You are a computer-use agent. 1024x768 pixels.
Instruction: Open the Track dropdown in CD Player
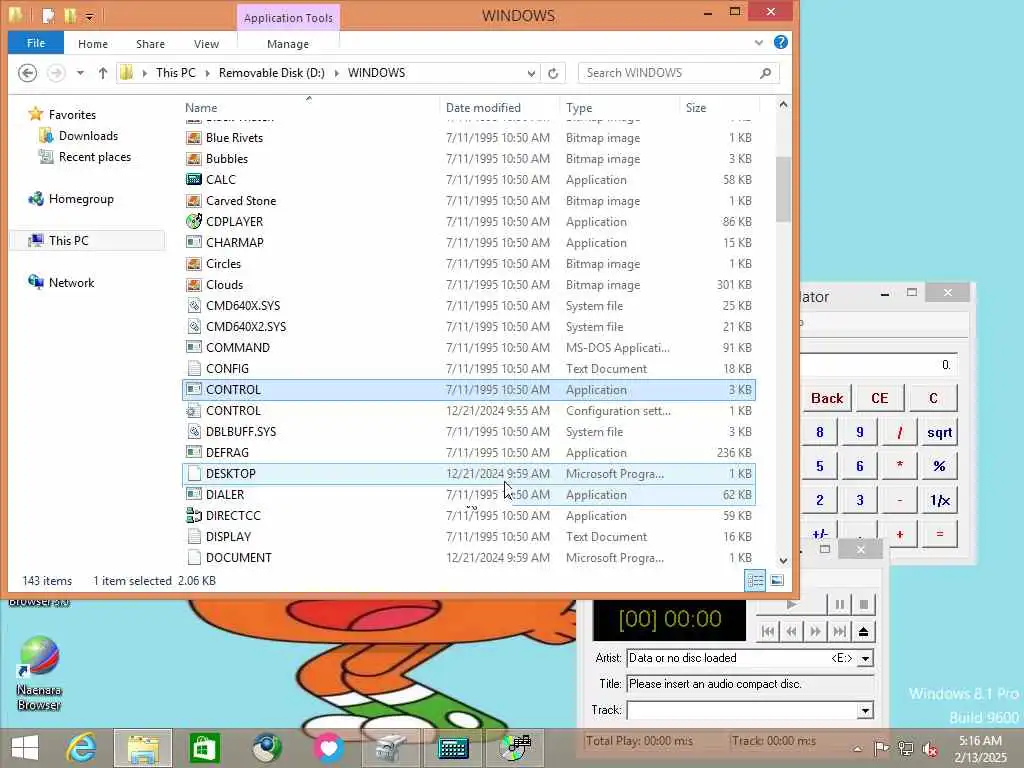coord(865,711)
